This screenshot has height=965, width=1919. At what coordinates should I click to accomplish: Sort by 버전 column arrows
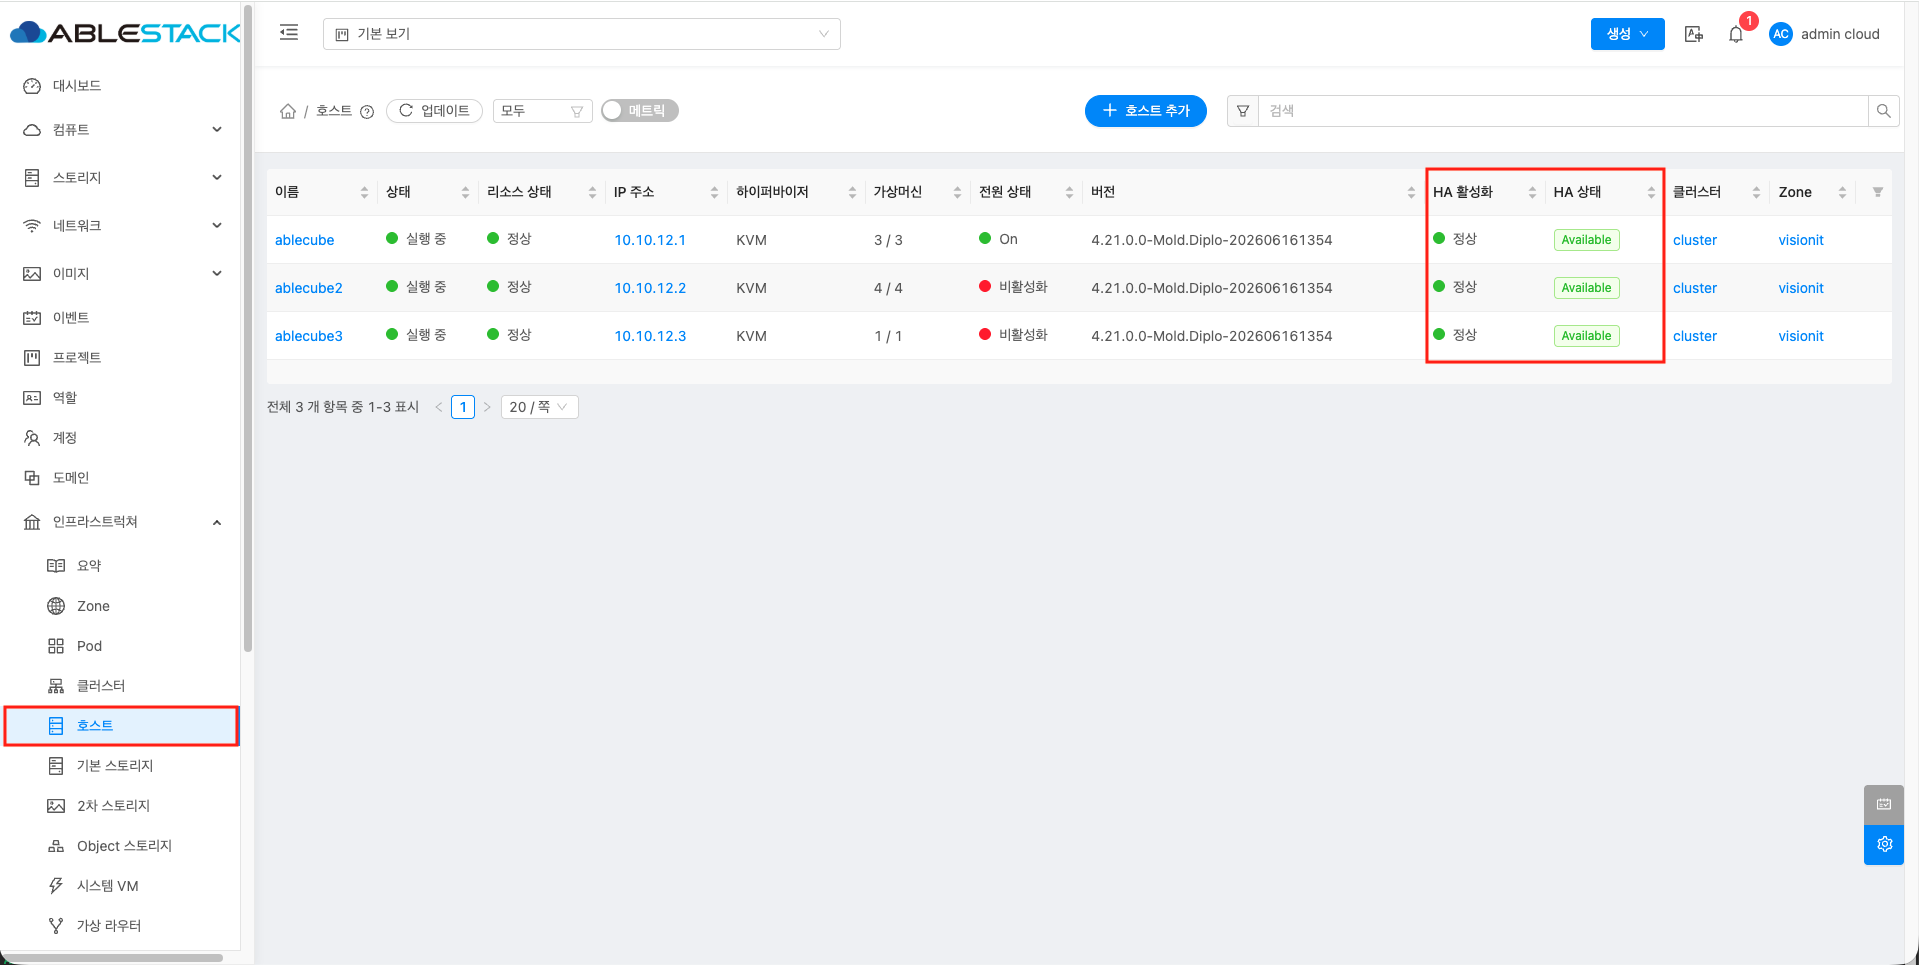pos(1411,192)
